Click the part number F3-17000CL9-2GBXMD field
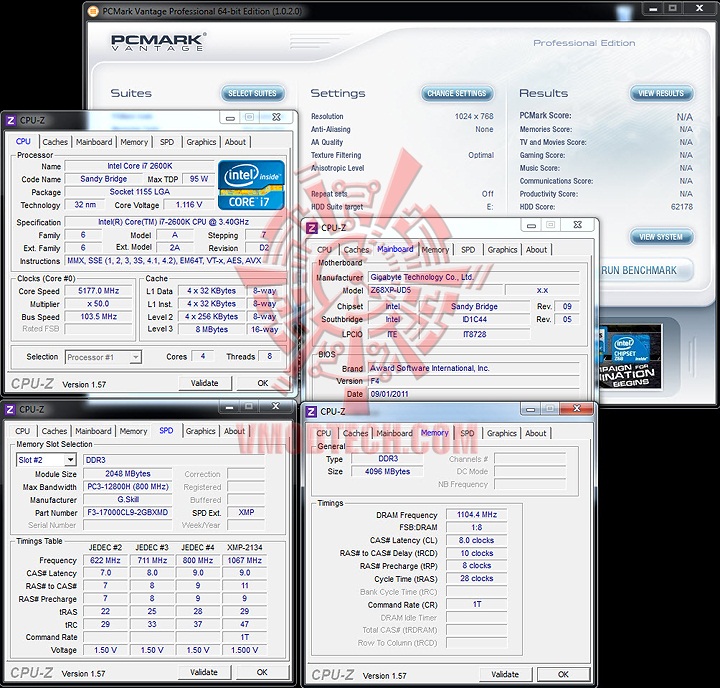 tap(128, 512)
